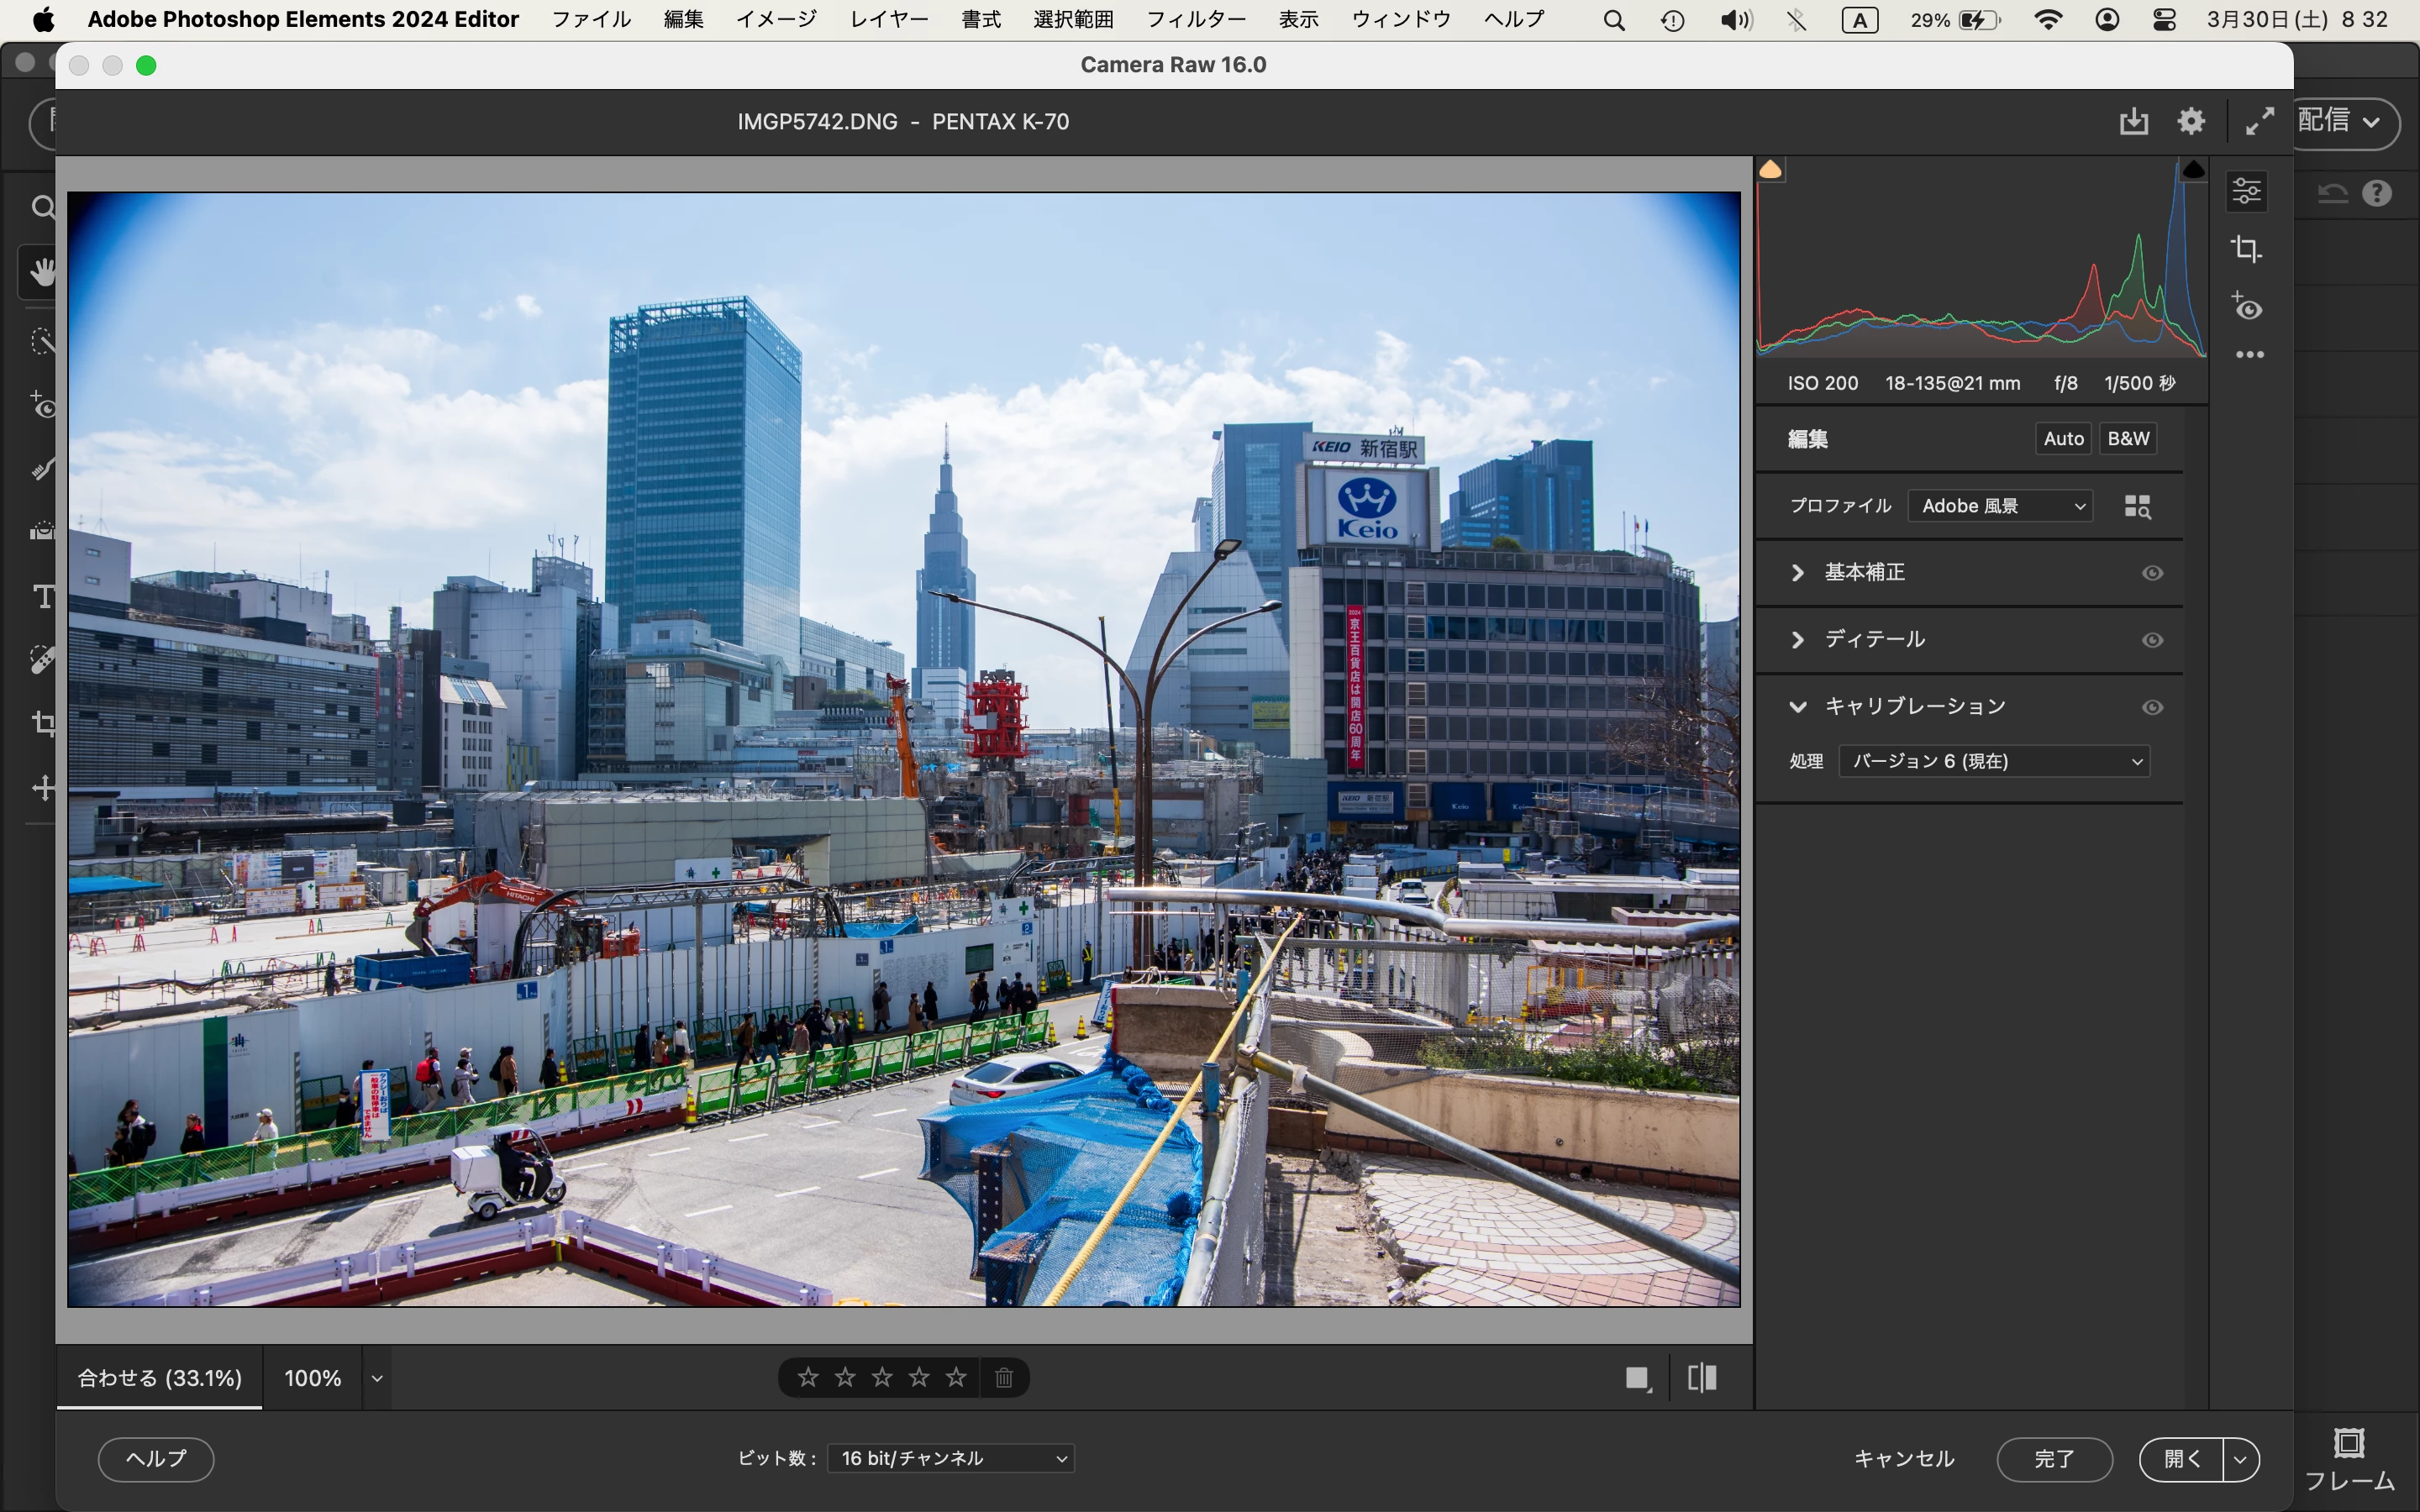
Task: Toggle キャリブレーション panel visibility eye
Action: click(2152, 707)
